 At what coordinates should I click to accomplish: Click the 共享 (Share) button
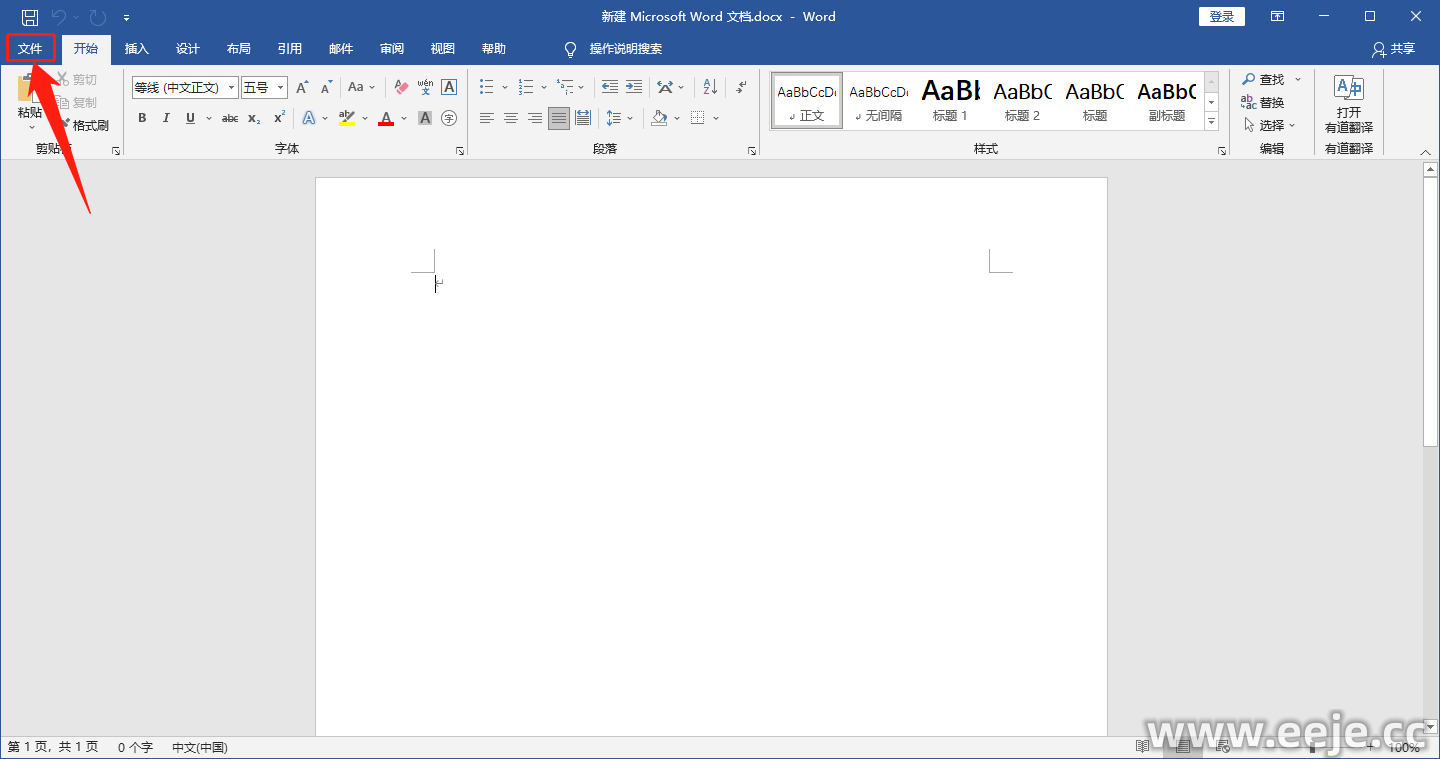1394,49
